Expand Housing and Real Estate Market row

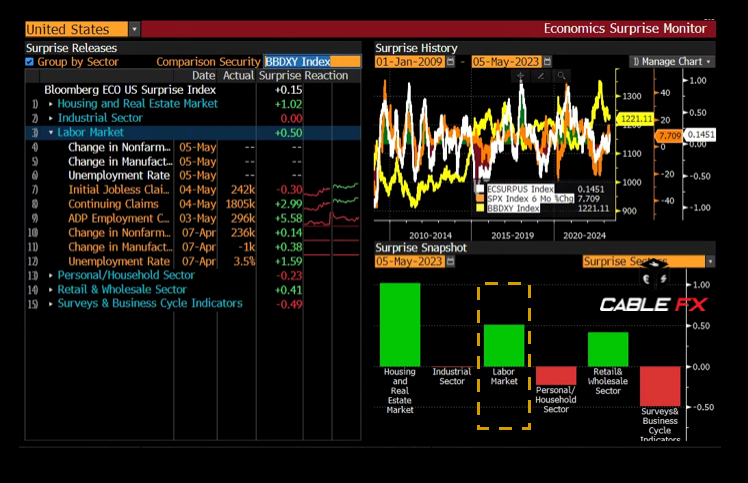pos(51,104)
